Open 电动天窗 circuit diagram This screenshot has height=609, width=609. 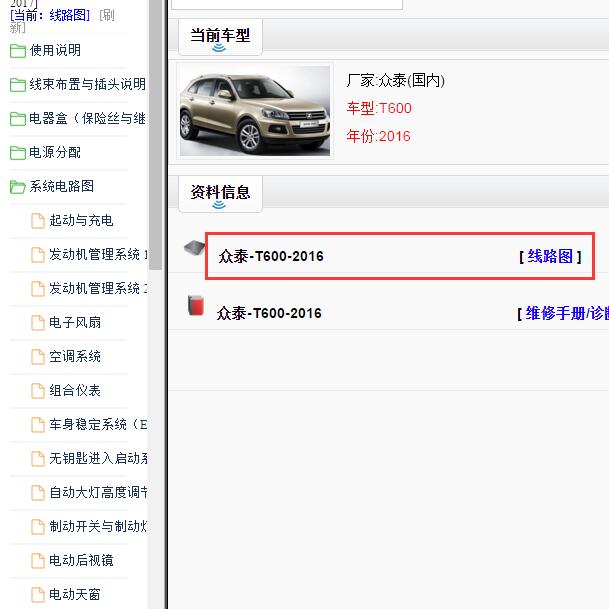75,594
